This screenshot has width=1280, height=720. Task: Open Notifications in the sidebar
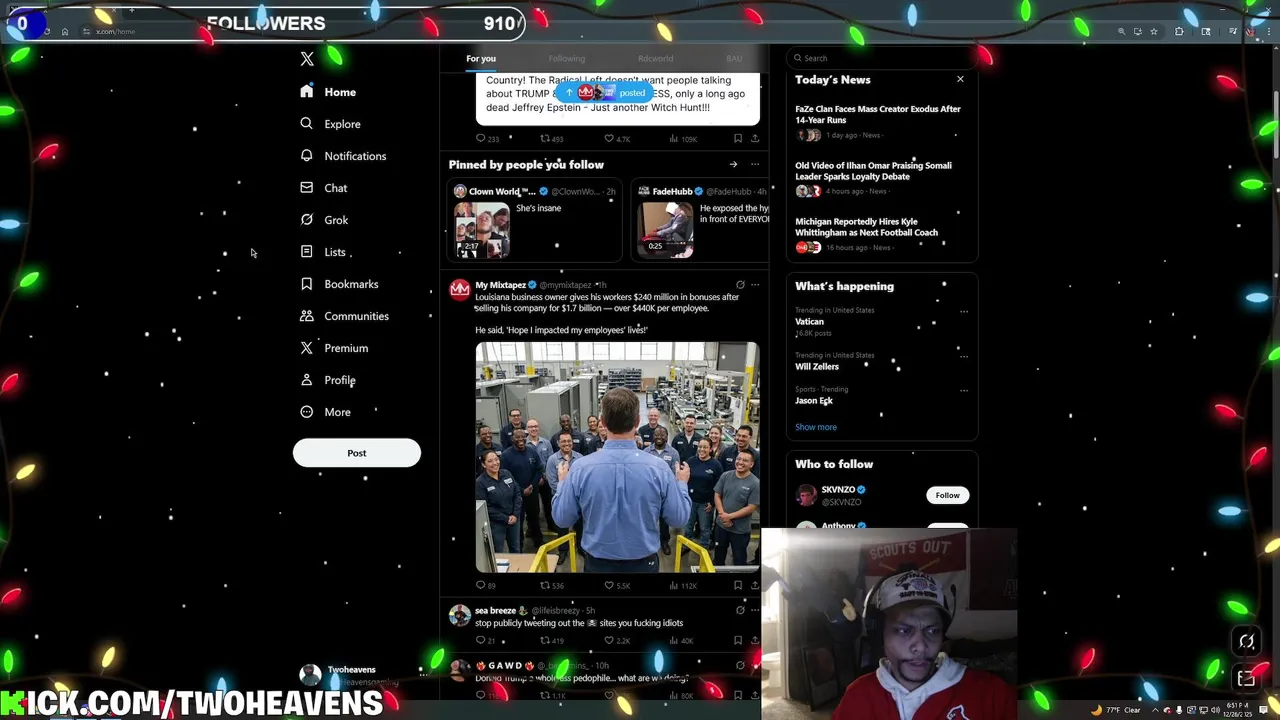pos(343,156)
